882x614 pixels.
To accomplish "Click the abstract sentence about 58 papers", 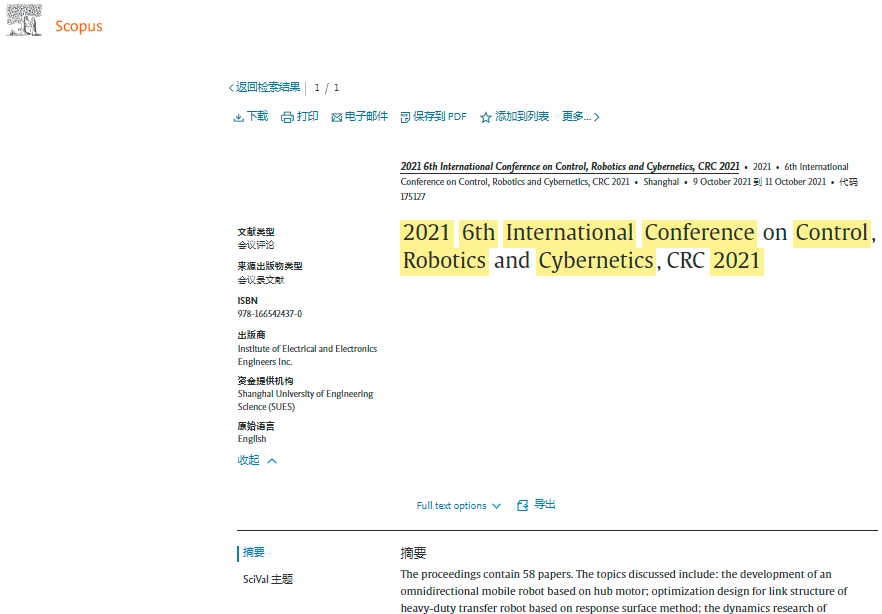I will coord(487,574).
